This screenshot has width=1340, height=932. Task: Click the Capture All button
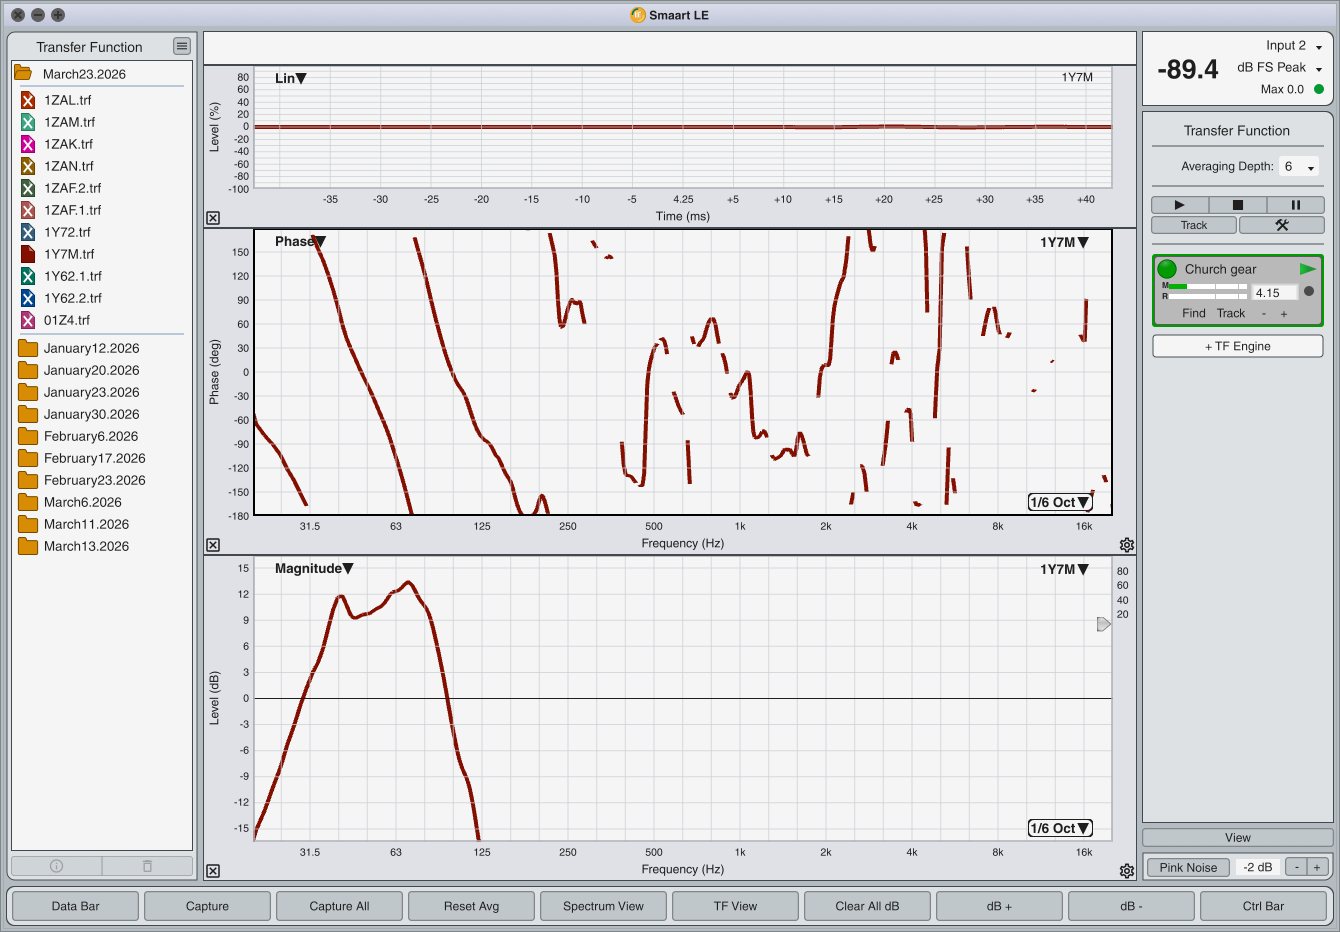(x=340, y=906)
